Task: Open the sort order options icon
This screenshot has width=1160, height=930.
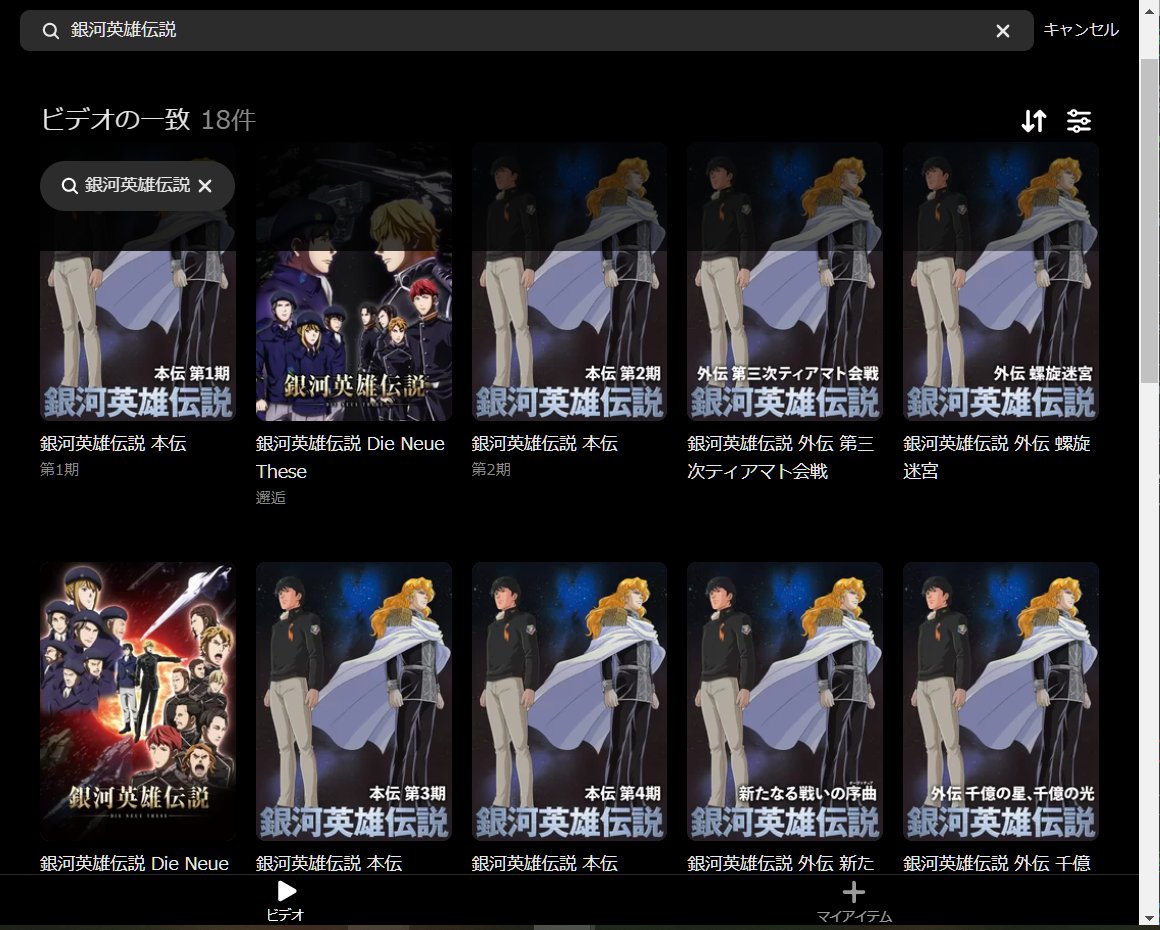Action: tap(1034, 120)
